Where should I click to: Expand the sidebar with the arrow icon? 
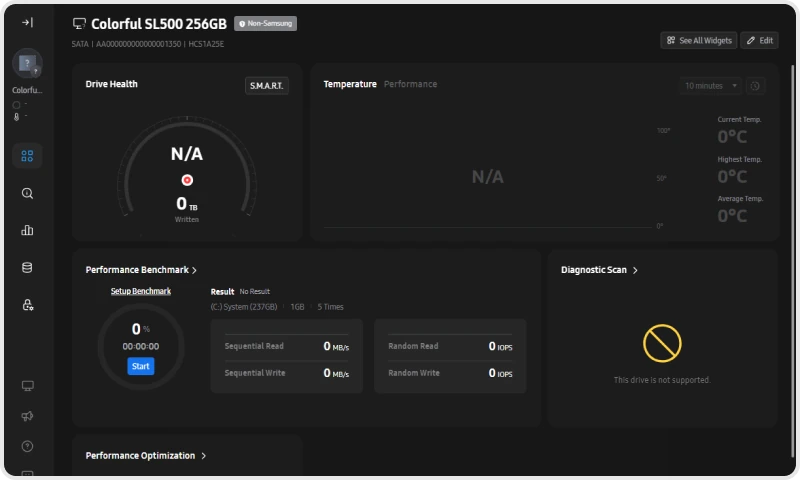tap(27, 22)
